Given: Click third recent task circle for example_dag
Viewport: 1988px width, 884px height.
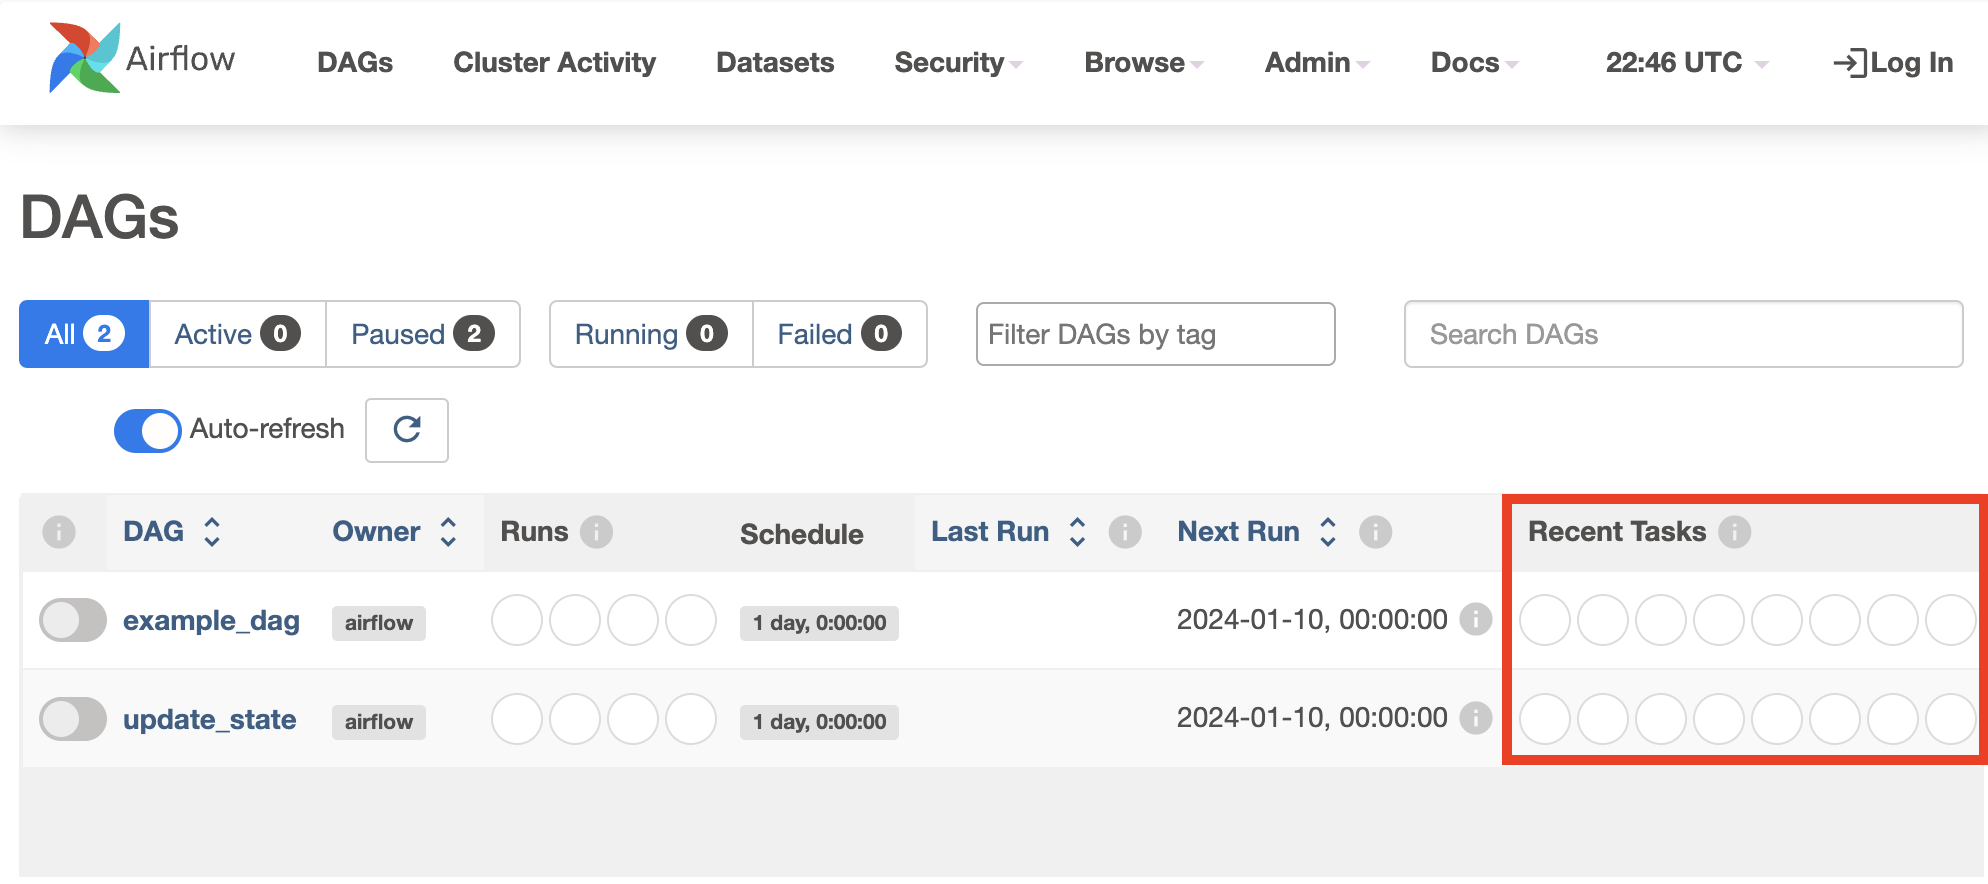Looking at the screenshot, I should (1661, 620).
